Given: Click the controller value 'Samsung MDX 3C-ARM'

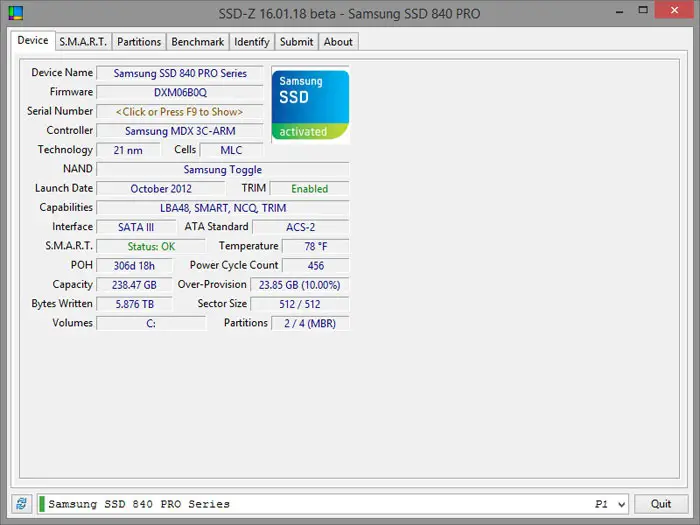Looking at the screenshot, I should point(179,131).
